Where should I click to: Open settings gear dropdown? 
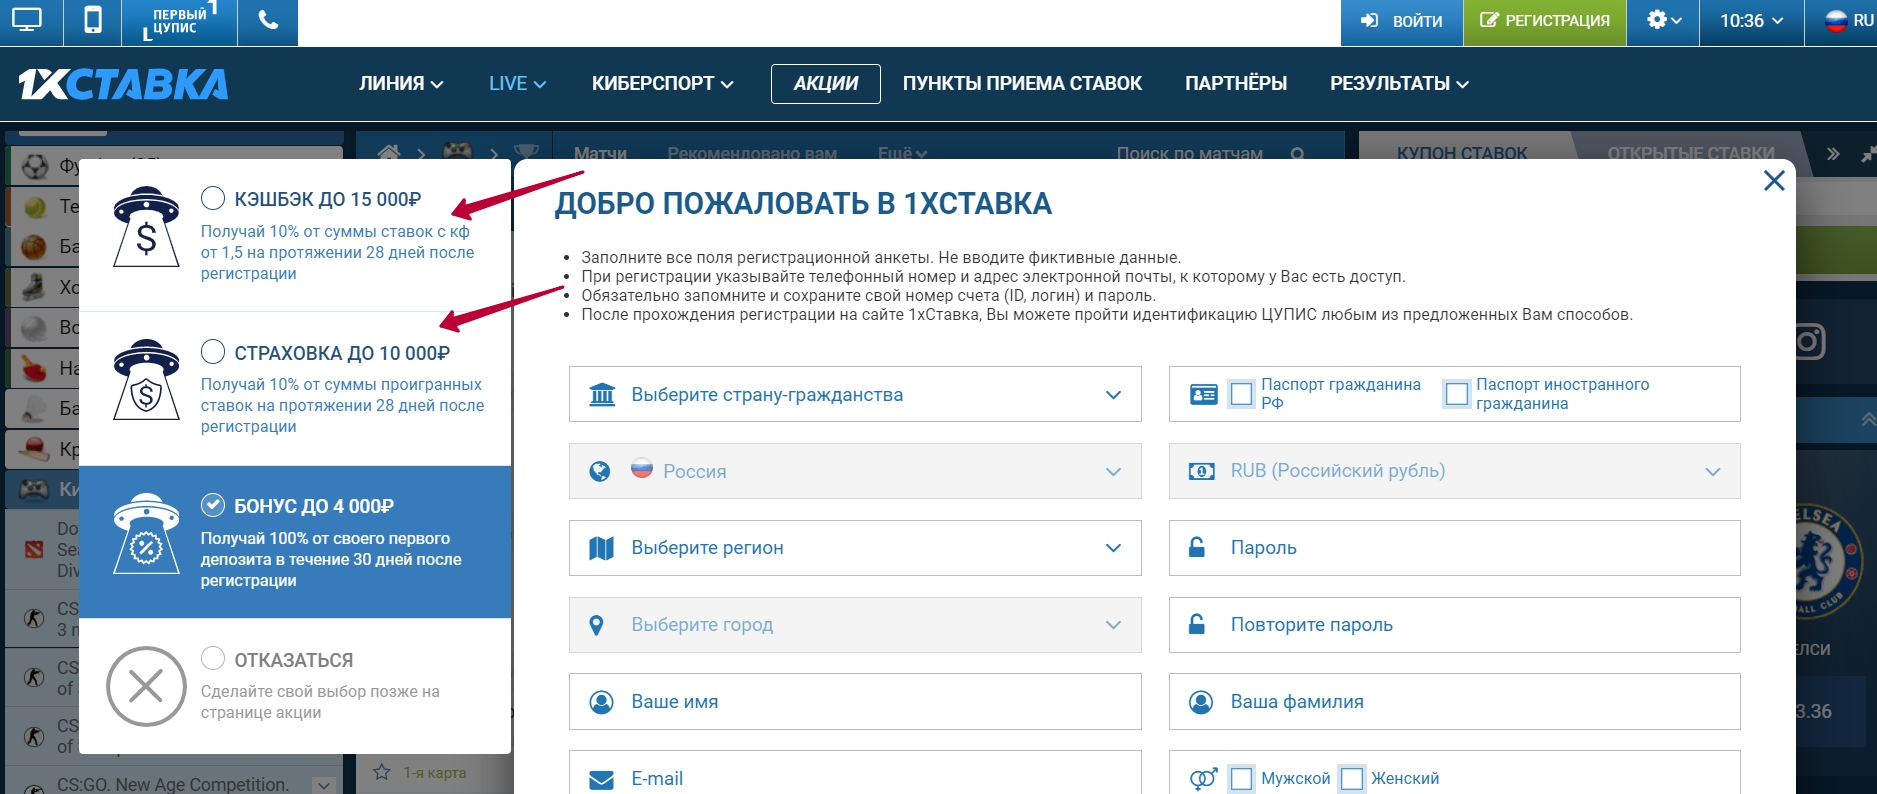coord(1663,21)
